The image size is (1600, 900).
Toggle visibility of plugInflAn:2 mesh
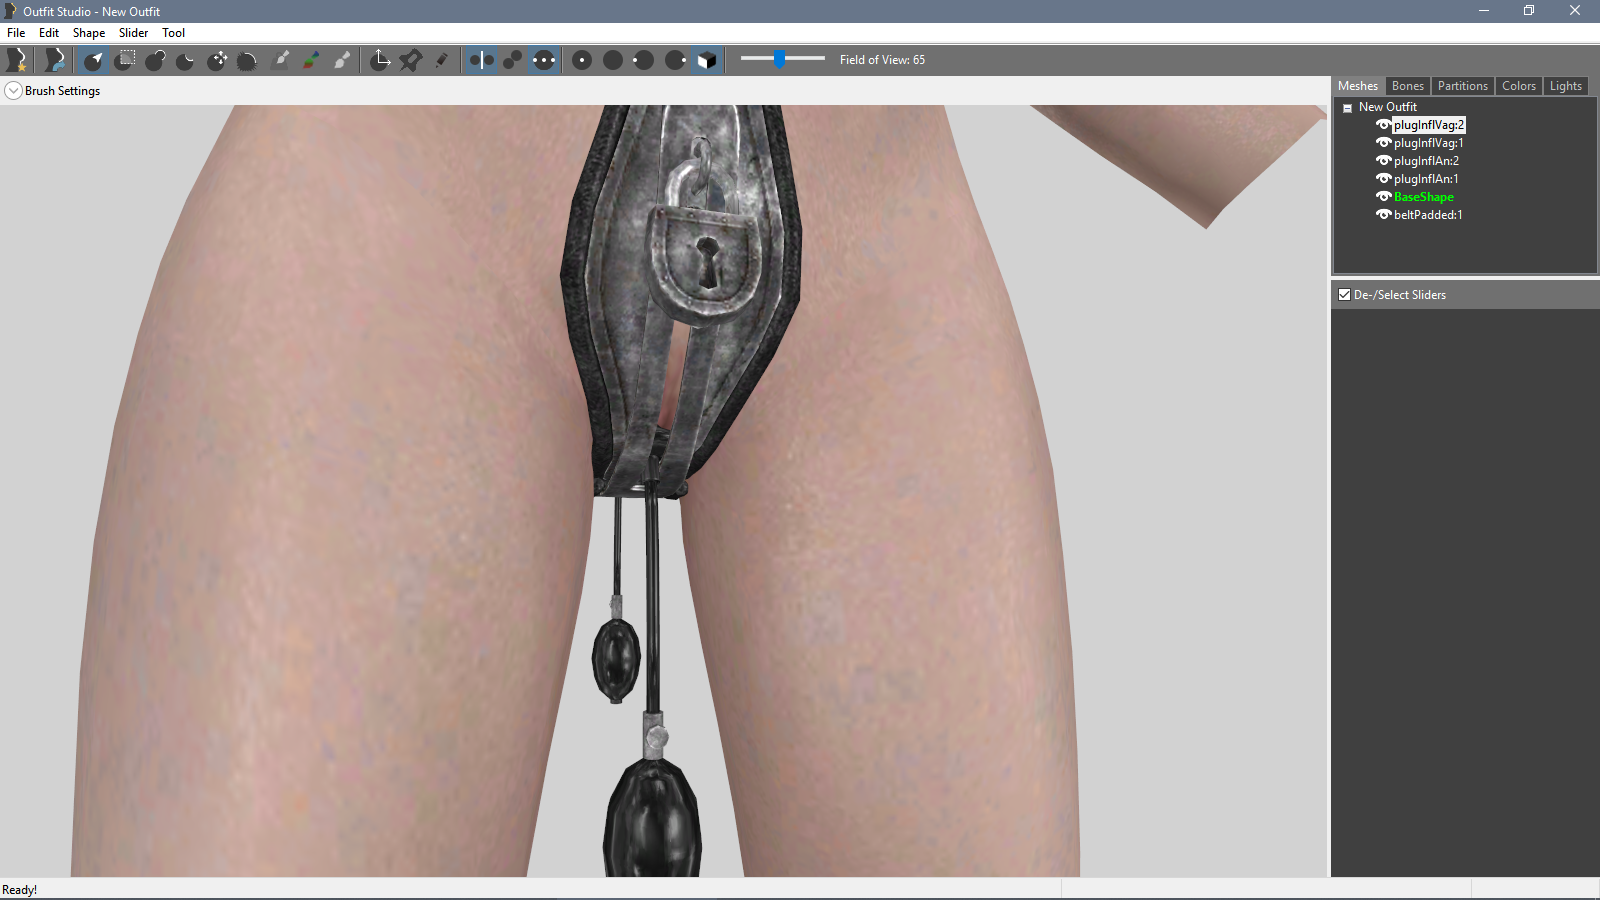1384,161
